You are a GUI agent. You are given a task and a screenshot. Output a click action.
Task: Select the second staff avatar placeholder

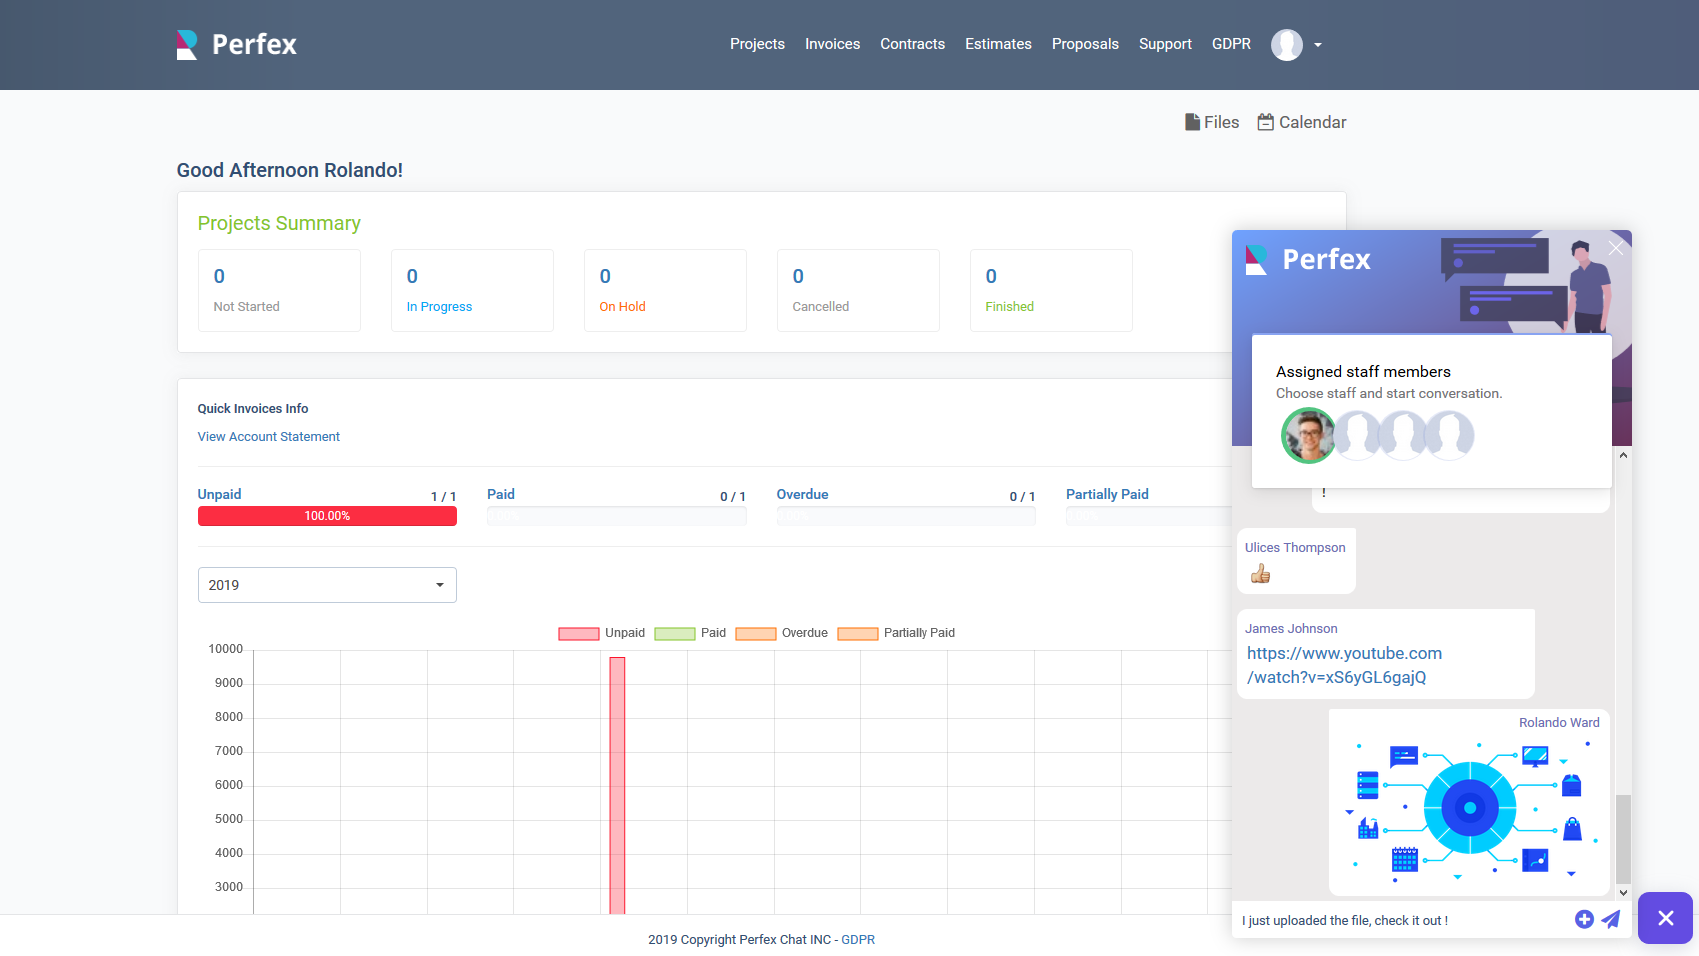point(1356,435)
